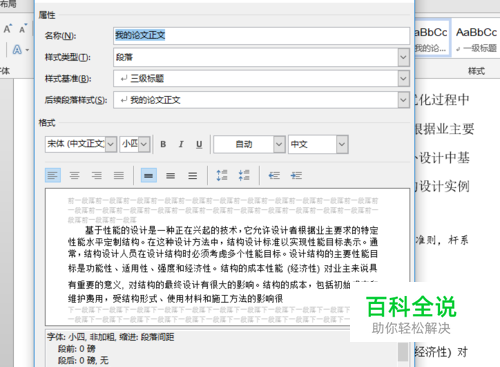Click the 根据业主要 text in document

coord(444,129)
